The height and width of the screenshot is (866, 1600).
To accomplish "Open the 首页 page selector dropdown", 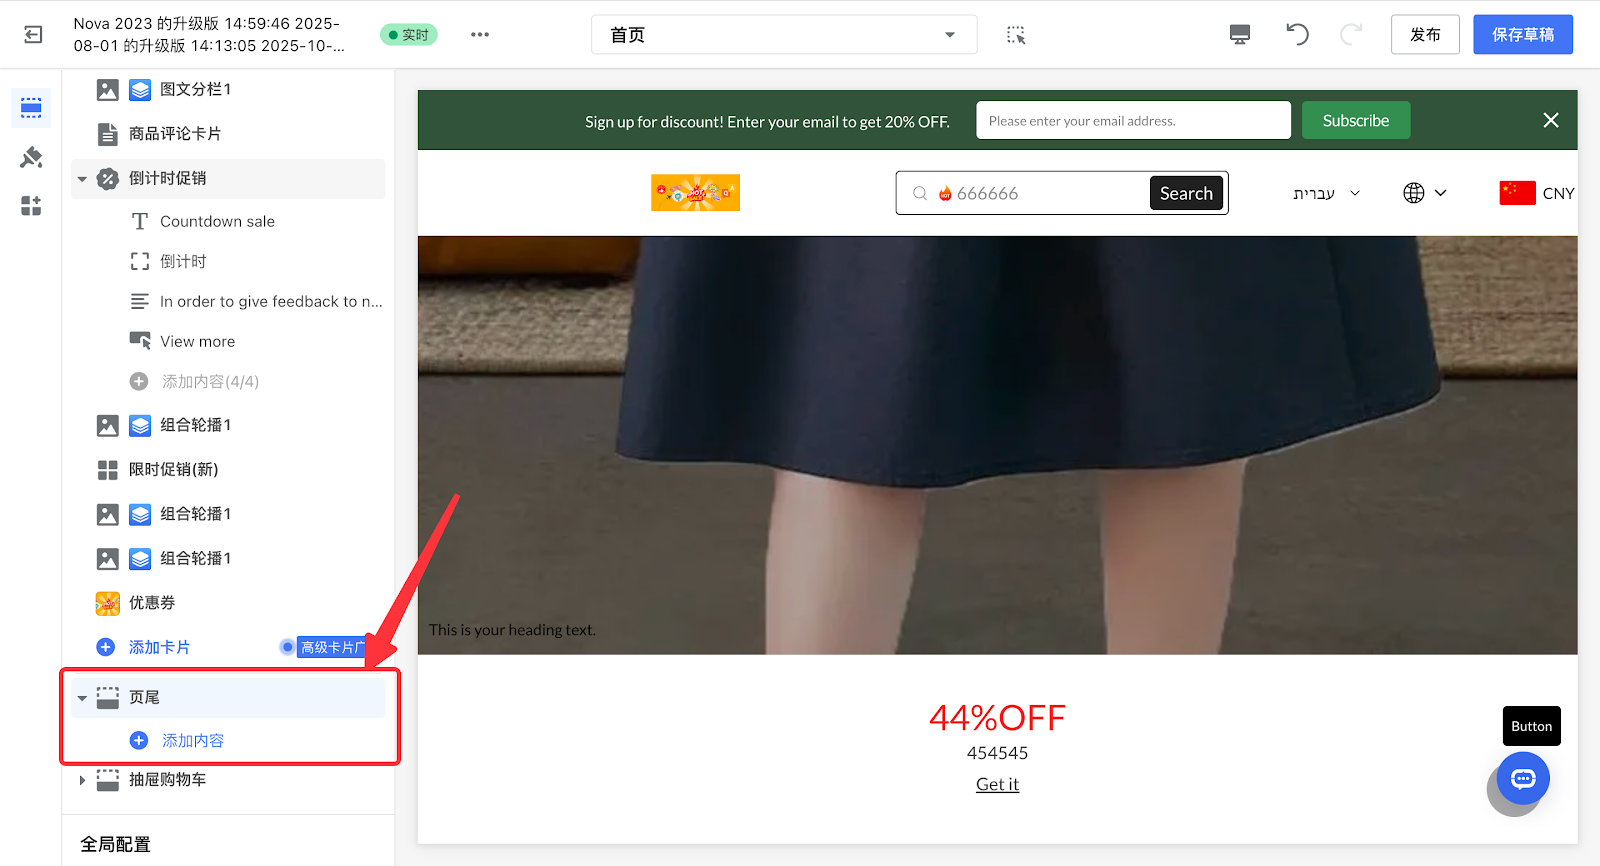I will pos(783,35).
